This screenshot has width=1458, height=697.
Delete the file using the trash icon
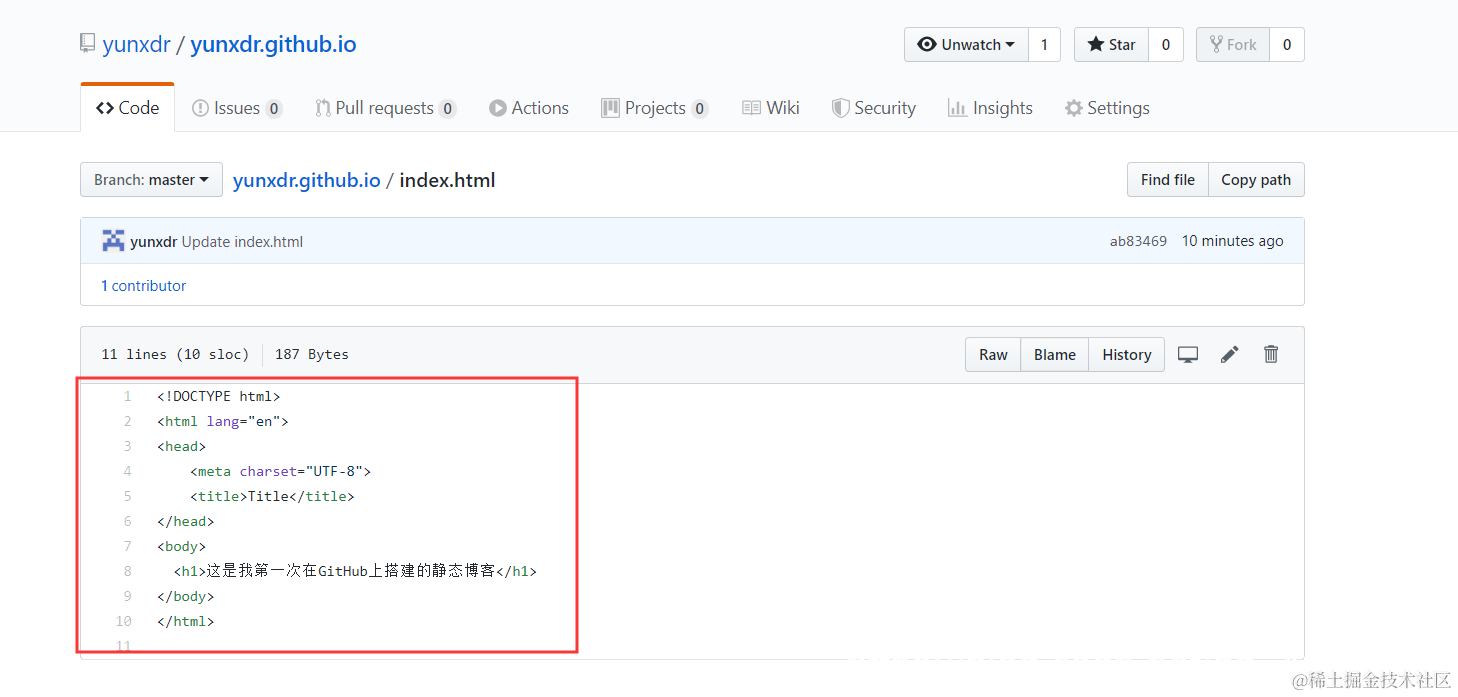click(x=1271, y=354)
